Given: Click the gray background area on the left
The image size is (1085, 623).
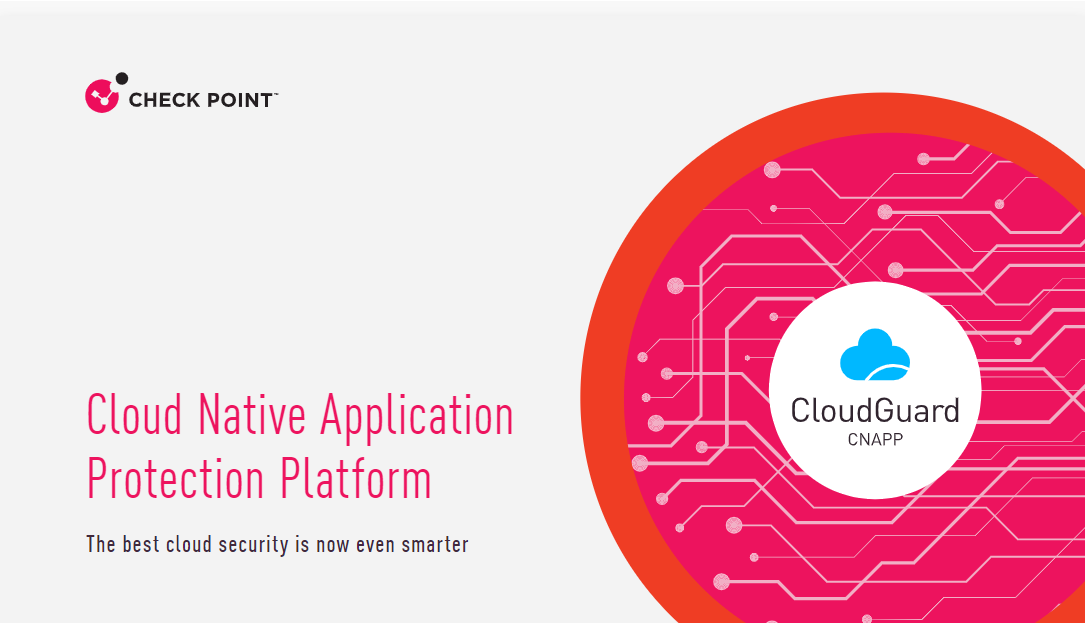Looking at the screenshot, I should click(300, 250).
